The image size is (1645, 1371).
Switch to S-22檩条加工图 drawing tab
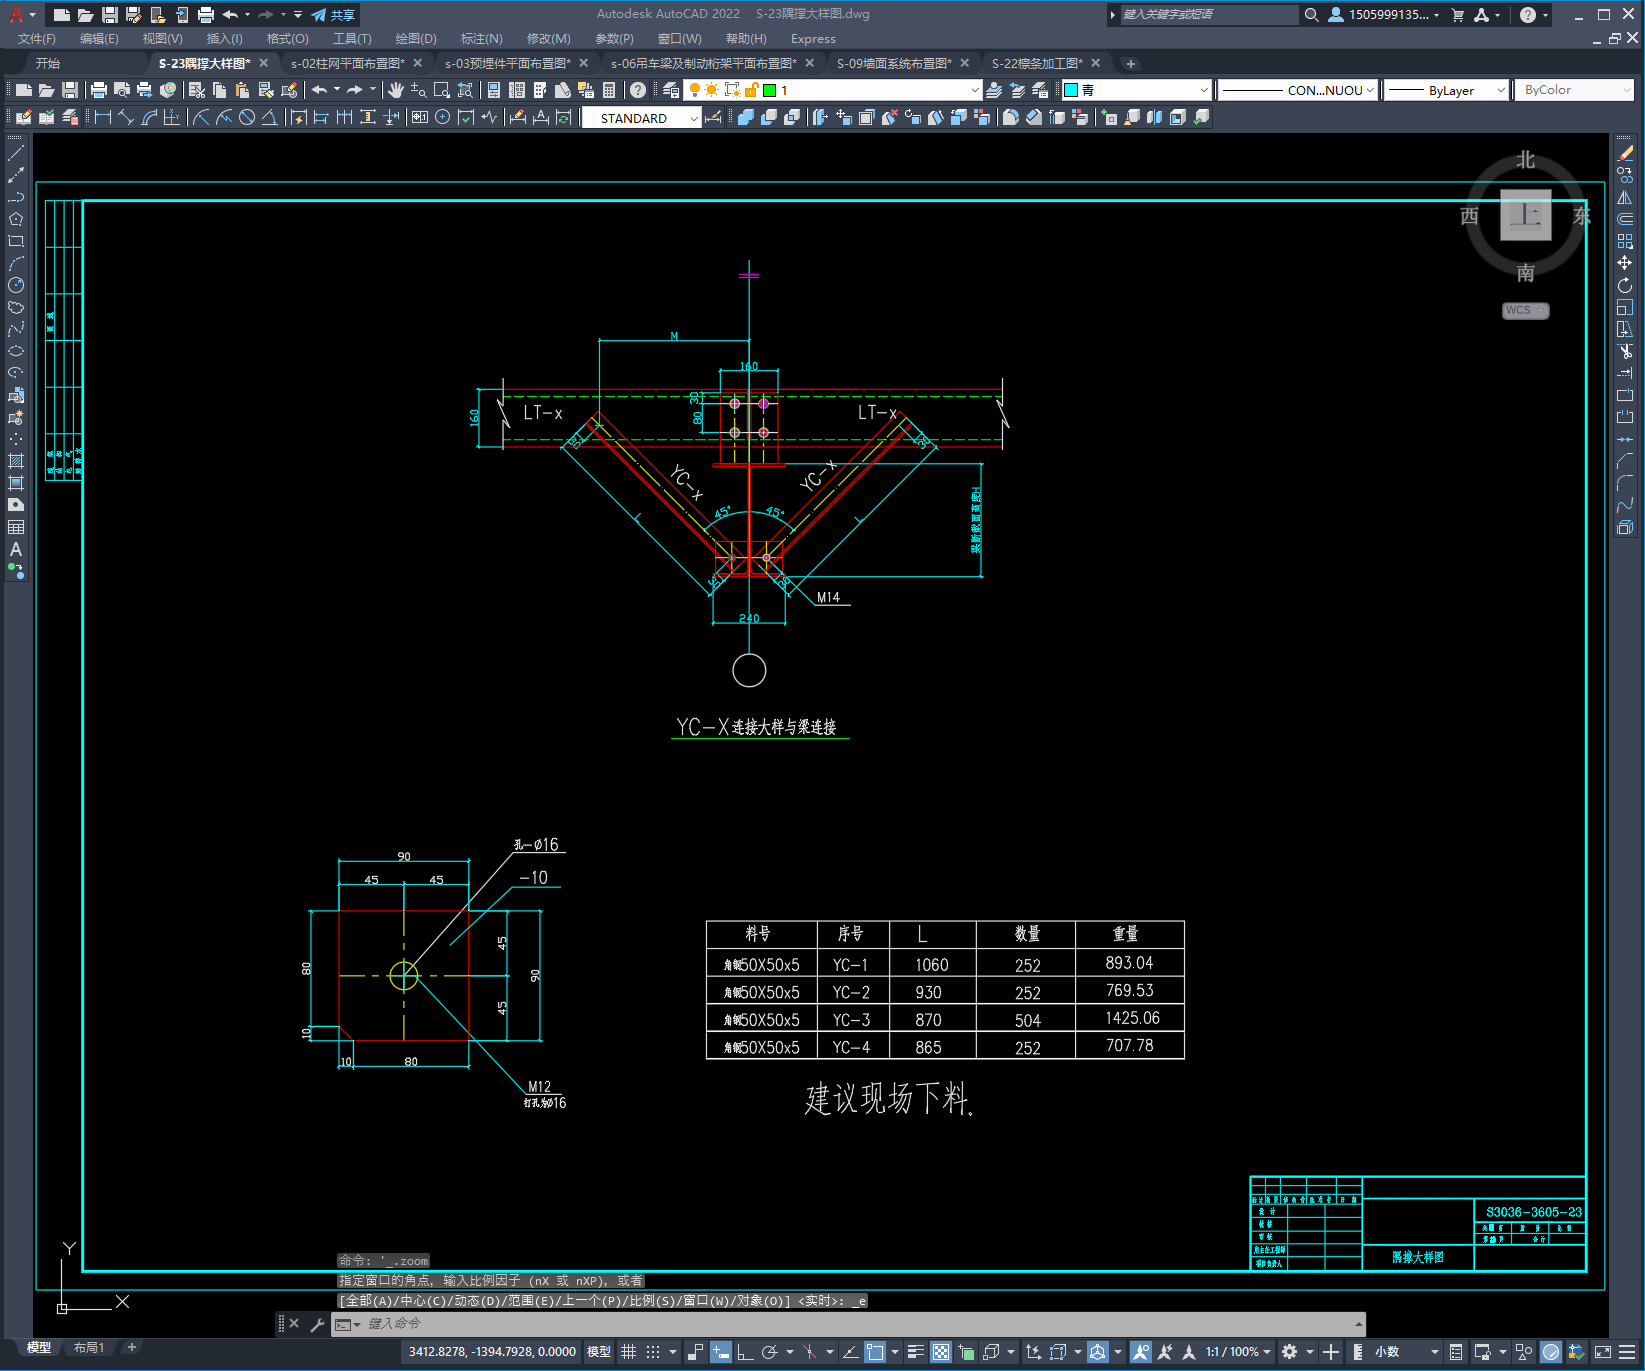pos(1037,63)
